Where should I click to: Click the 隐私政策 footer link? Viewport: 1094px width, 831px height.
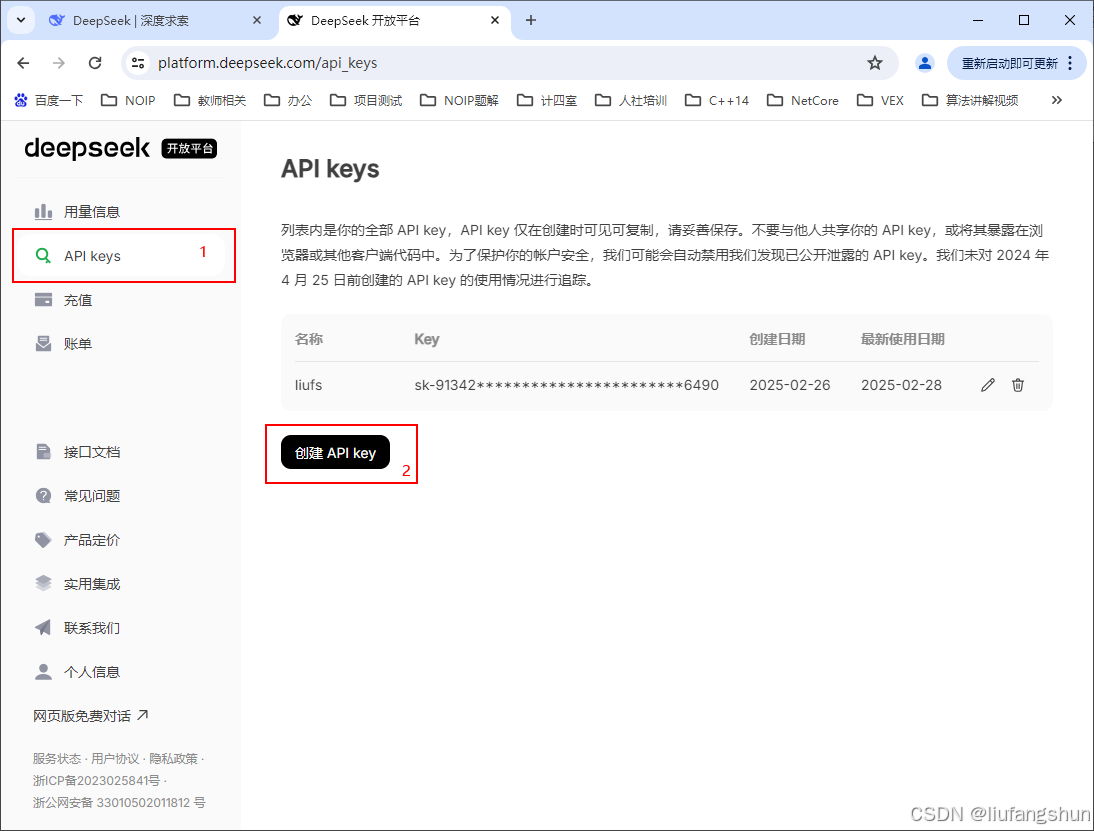point(174,758)
